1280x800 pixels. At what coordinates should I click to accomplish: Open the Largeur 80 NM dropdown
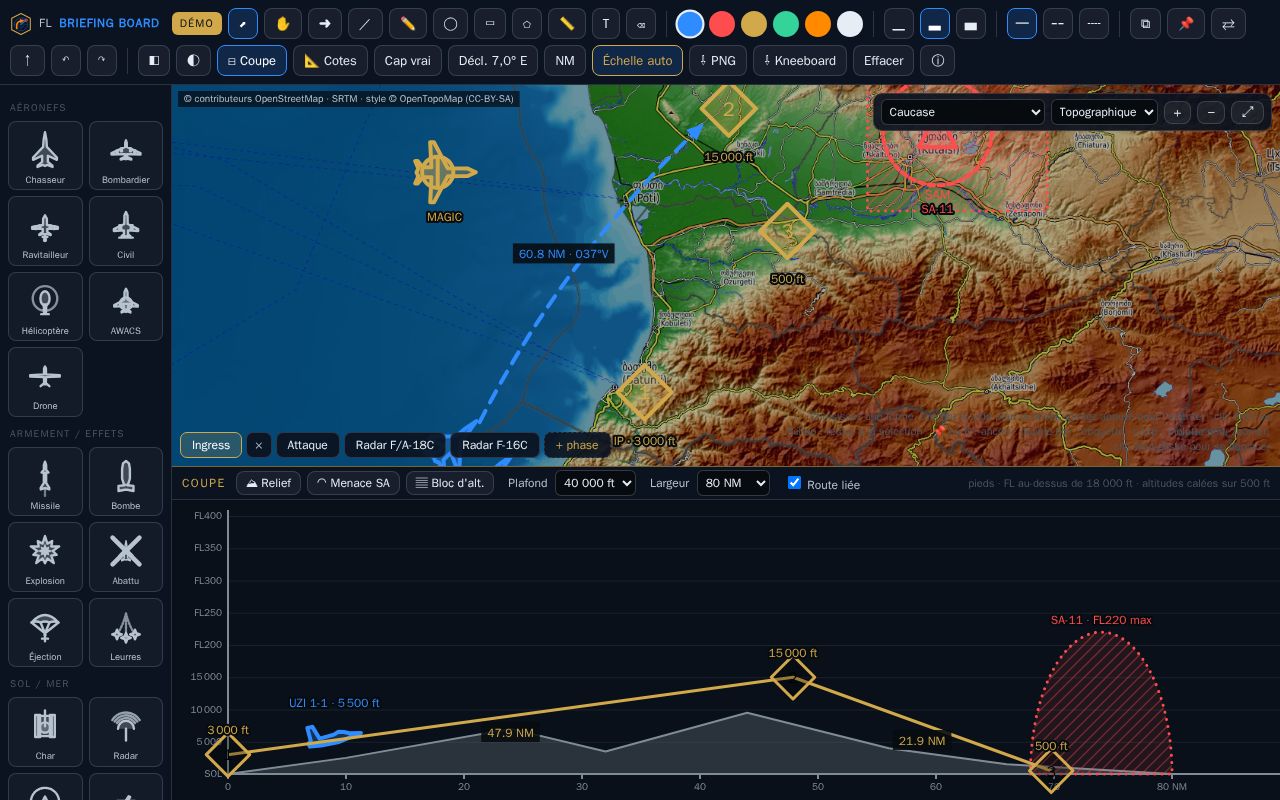point(733,483)
